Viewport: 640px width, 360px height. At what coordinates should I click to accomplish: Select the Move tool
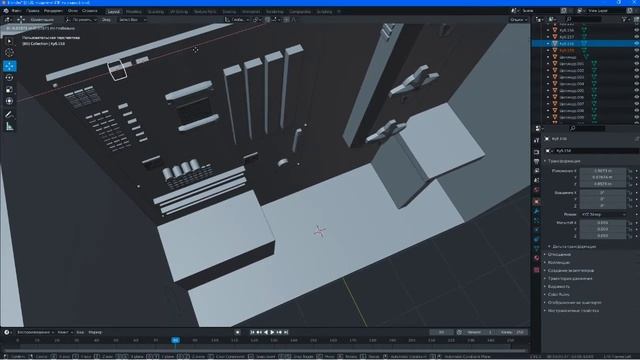(9, 66)
